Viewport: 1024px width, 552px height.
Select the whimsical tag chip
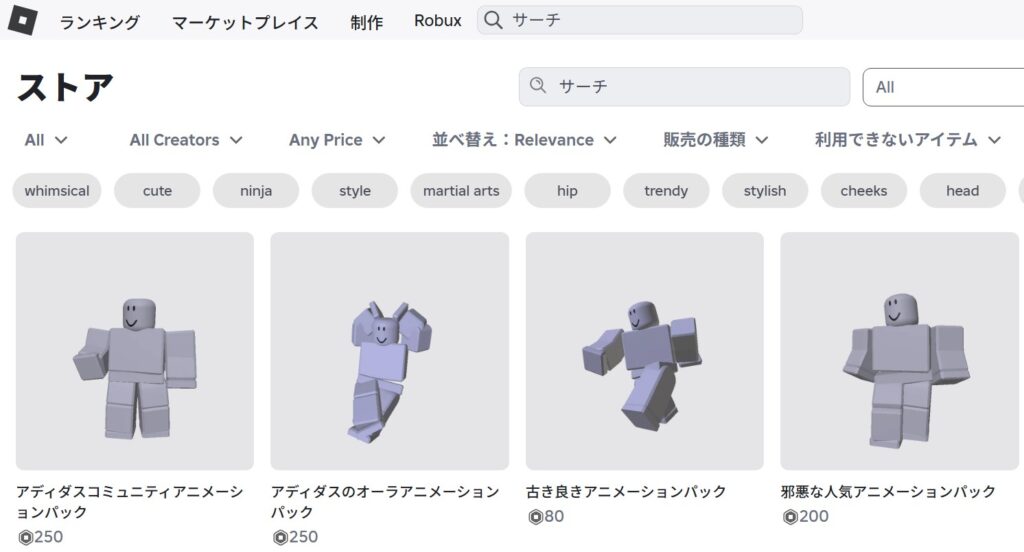[57, 191]
